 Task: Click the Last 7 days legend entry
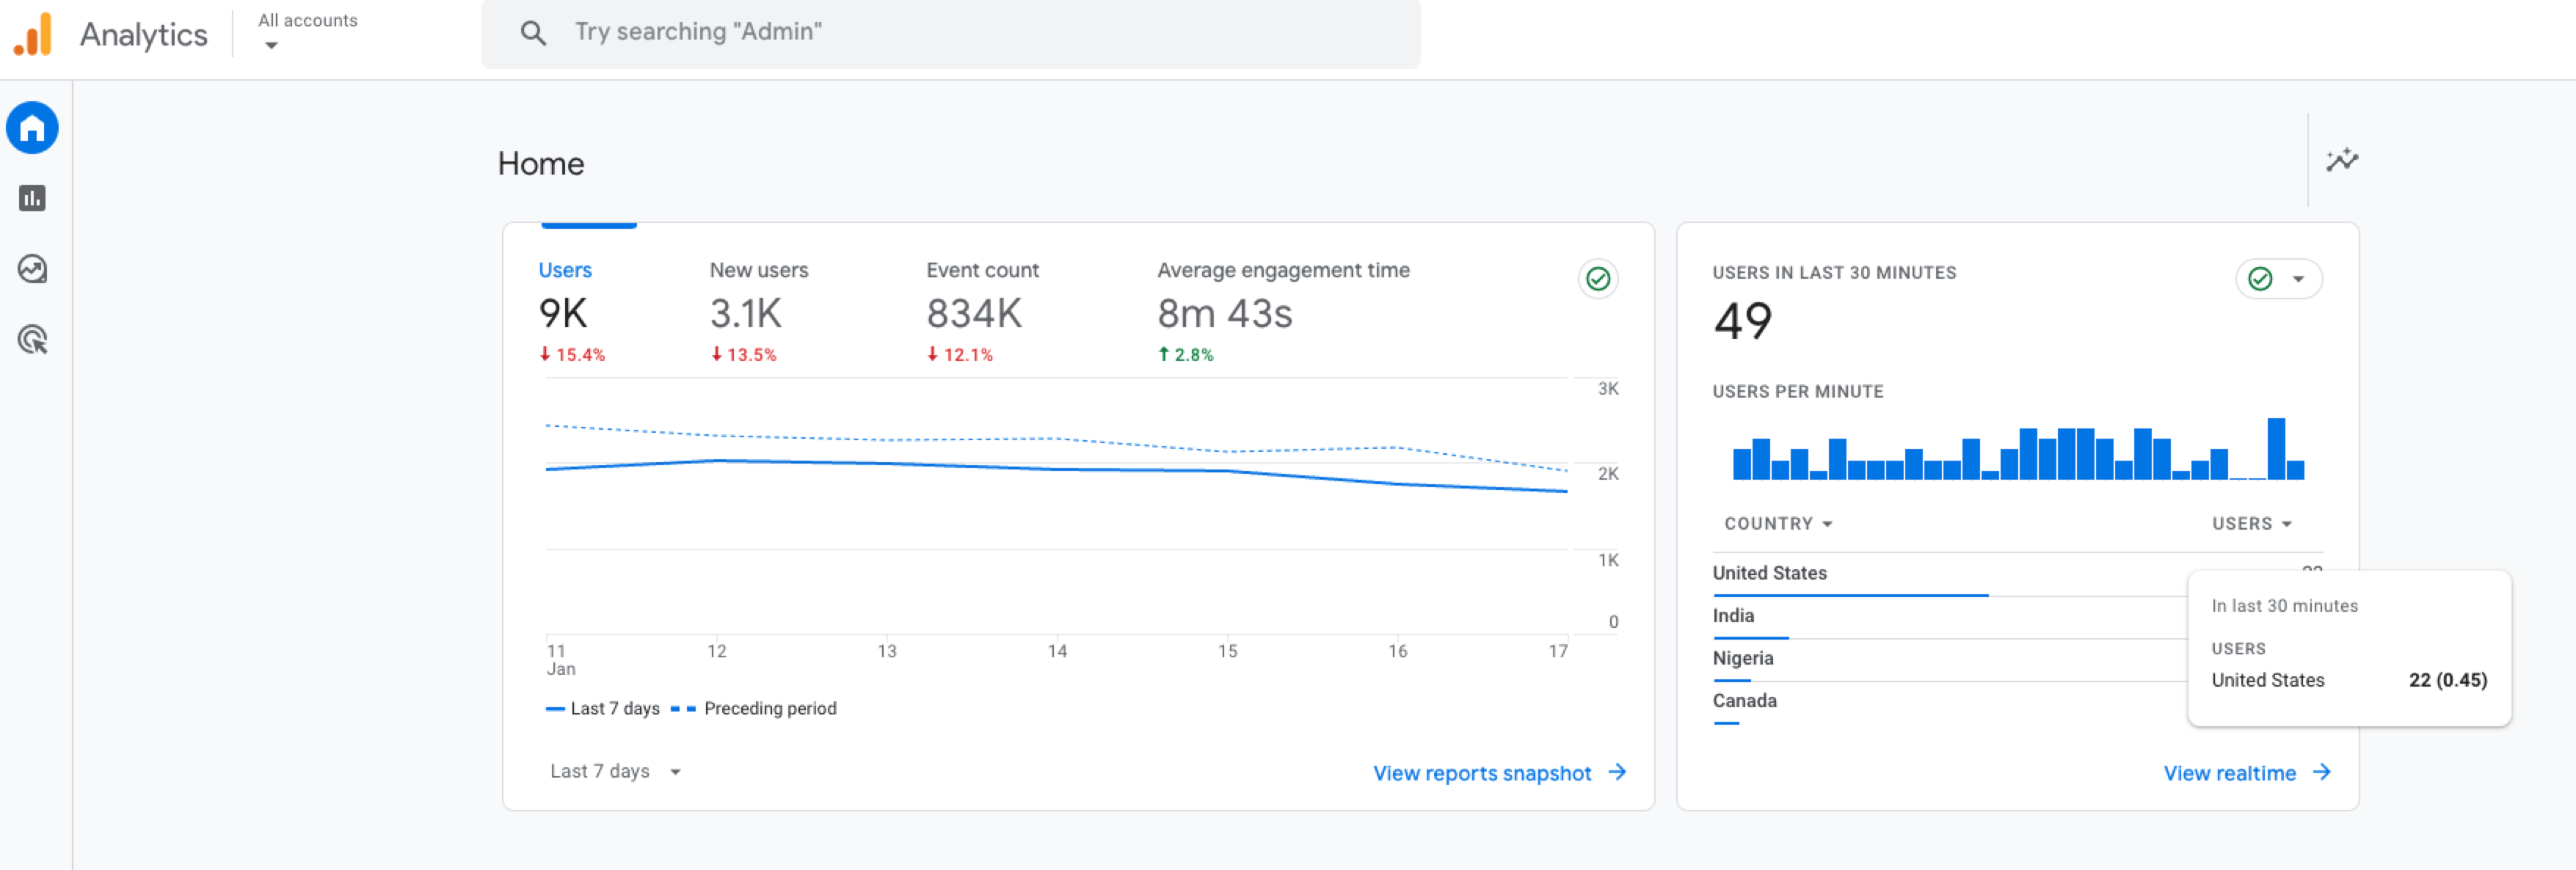point(602,708)
